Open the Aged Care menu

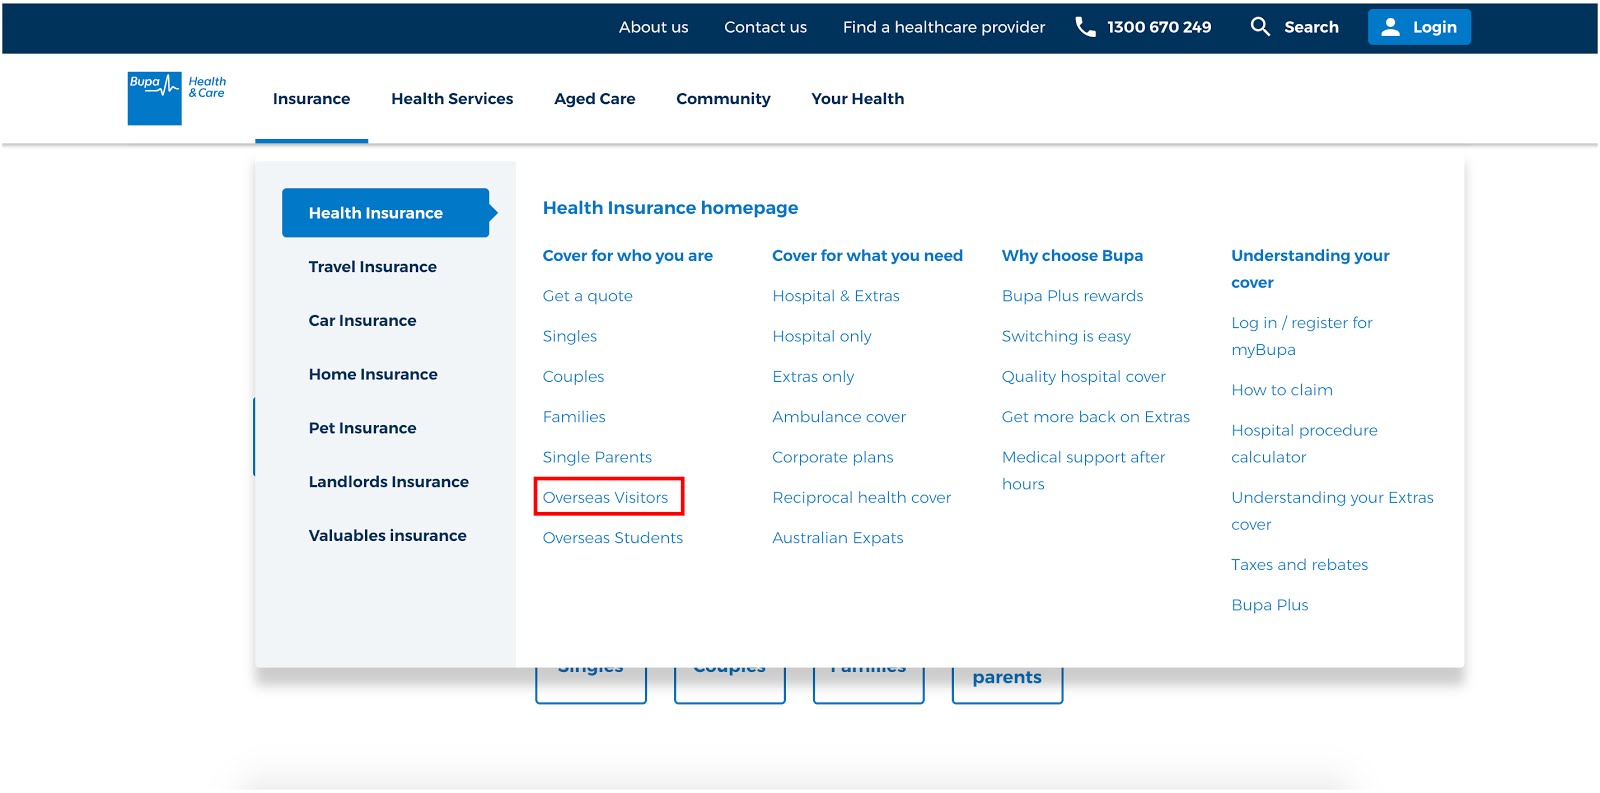coord(594,99)
